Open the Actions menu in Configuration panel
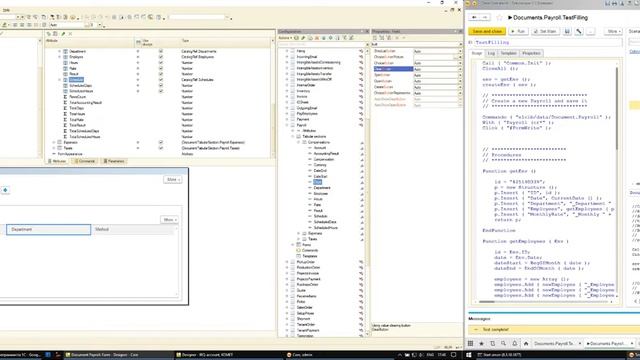The image size is (640, 360). pos(285,38)
